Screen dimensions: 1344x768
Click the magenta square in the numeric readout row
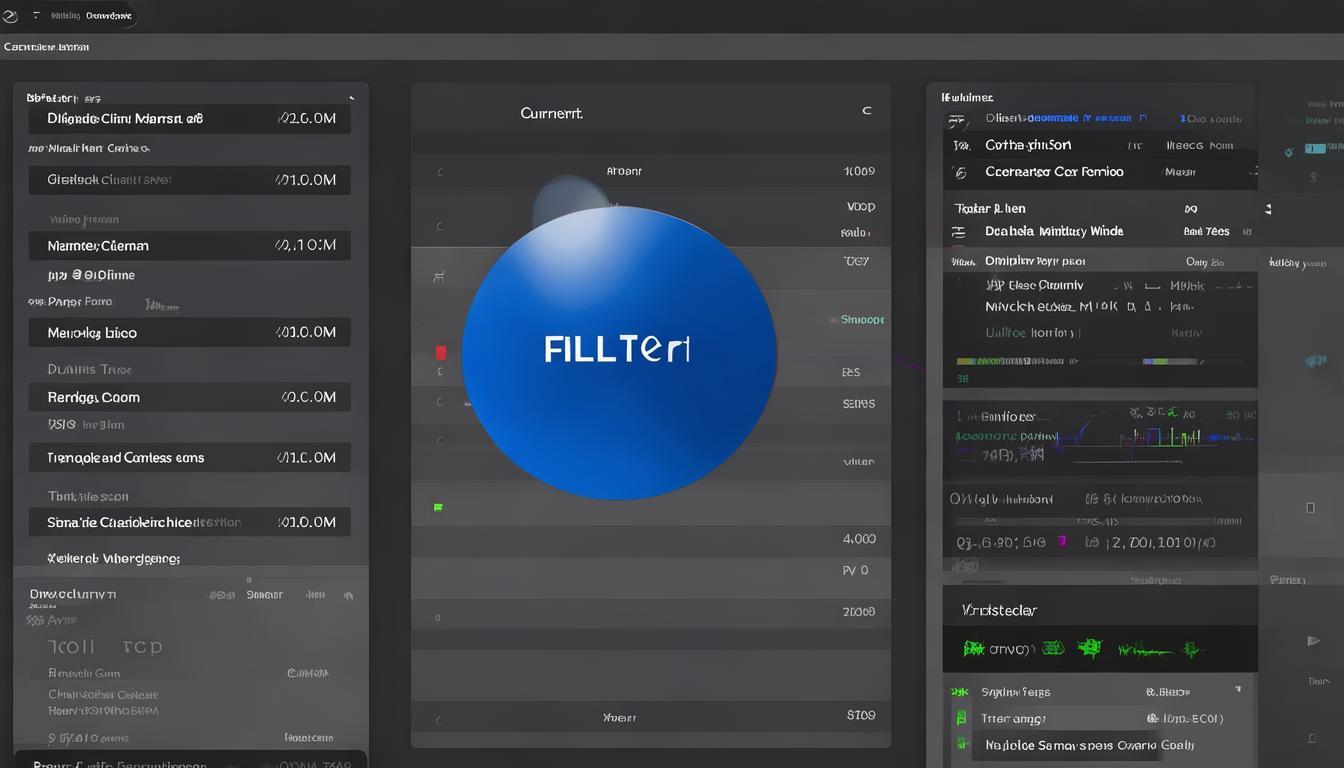tap(1062, 542)
